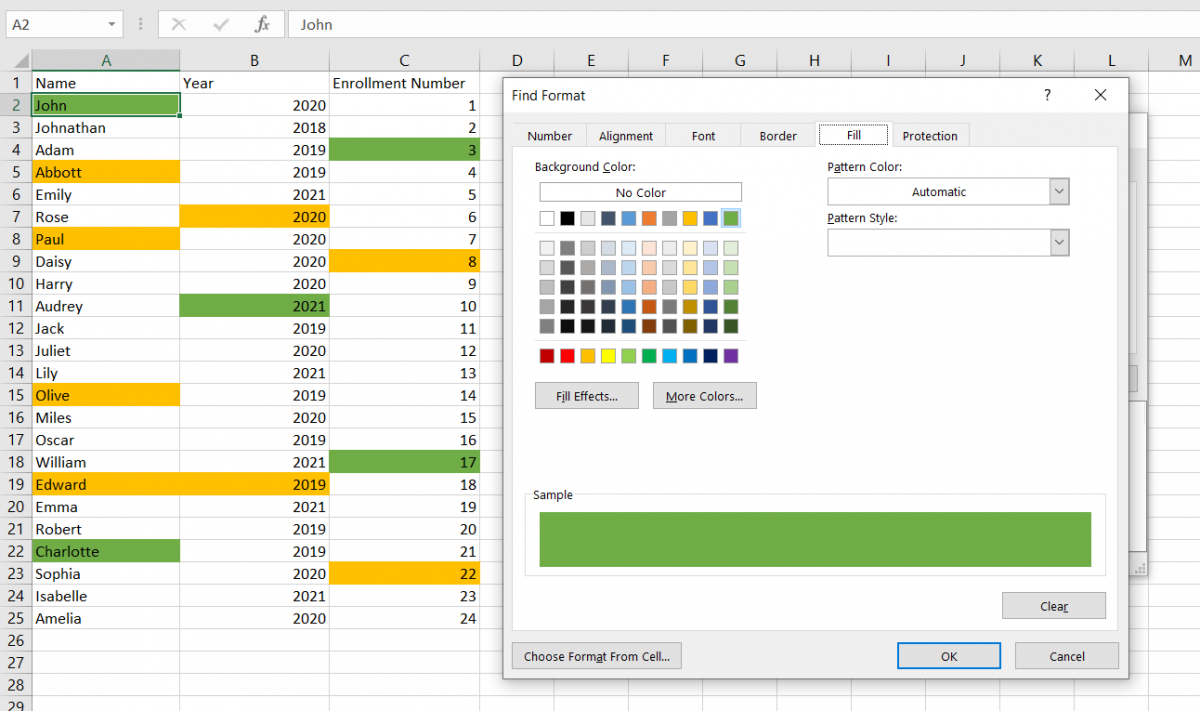Open the Pattern Style dropdown
The width and height of the screenshot is (1200, 711).
[x=1059, y=242]
